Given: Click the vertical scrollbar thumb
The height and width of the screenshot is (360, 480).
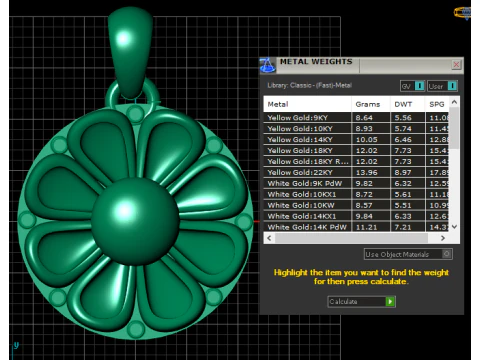Looking at the screenshot, I should [454, 128].
